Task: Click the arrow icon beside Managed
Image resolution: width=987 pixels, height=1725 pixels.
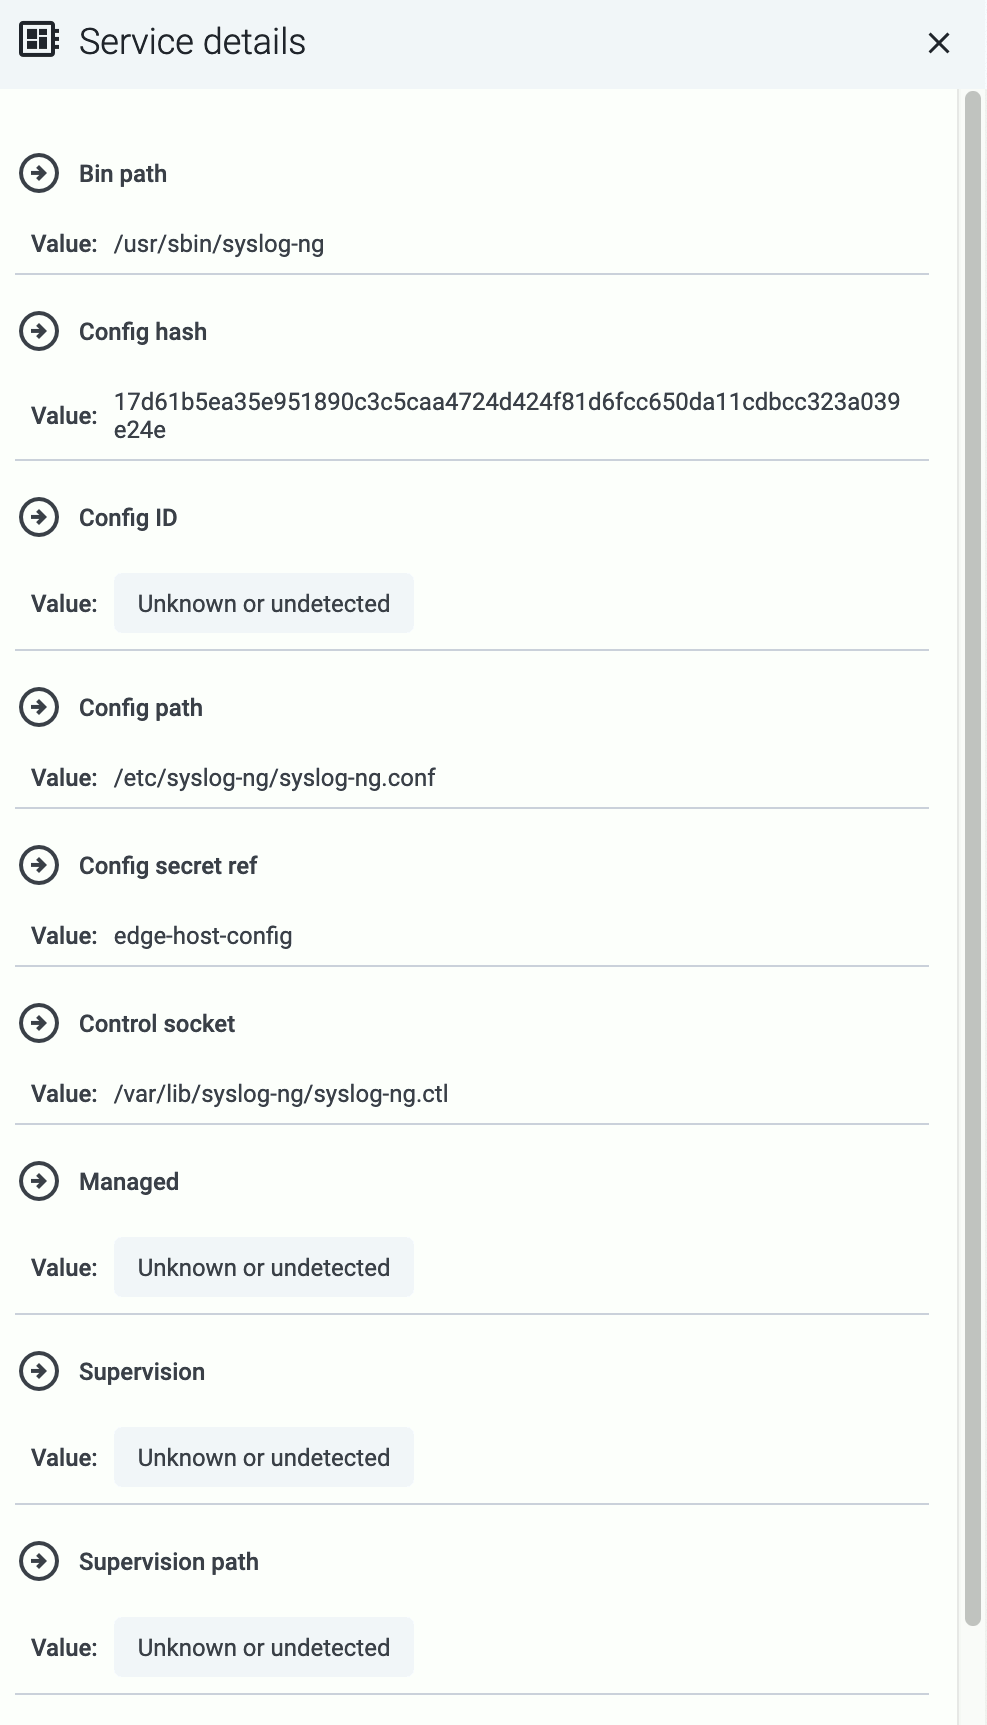Action: (39, 1181)
